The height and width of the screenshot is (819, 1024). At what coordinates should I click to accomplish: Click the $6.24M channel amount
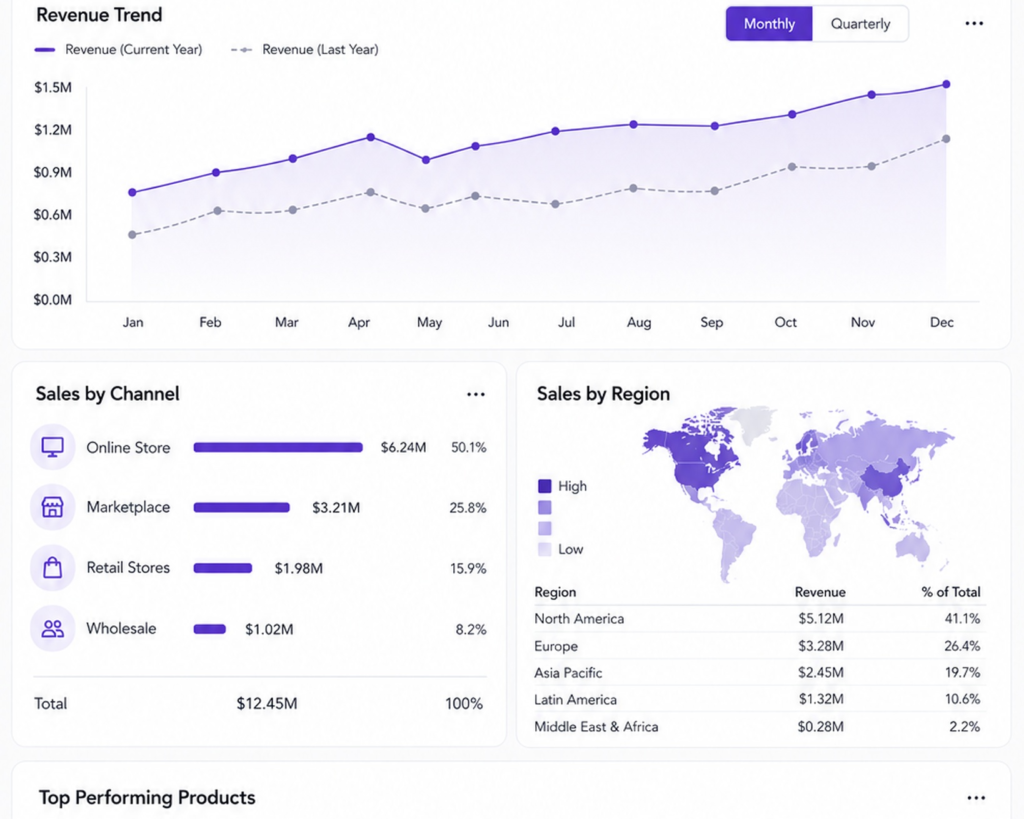click(x=404, y=447)
